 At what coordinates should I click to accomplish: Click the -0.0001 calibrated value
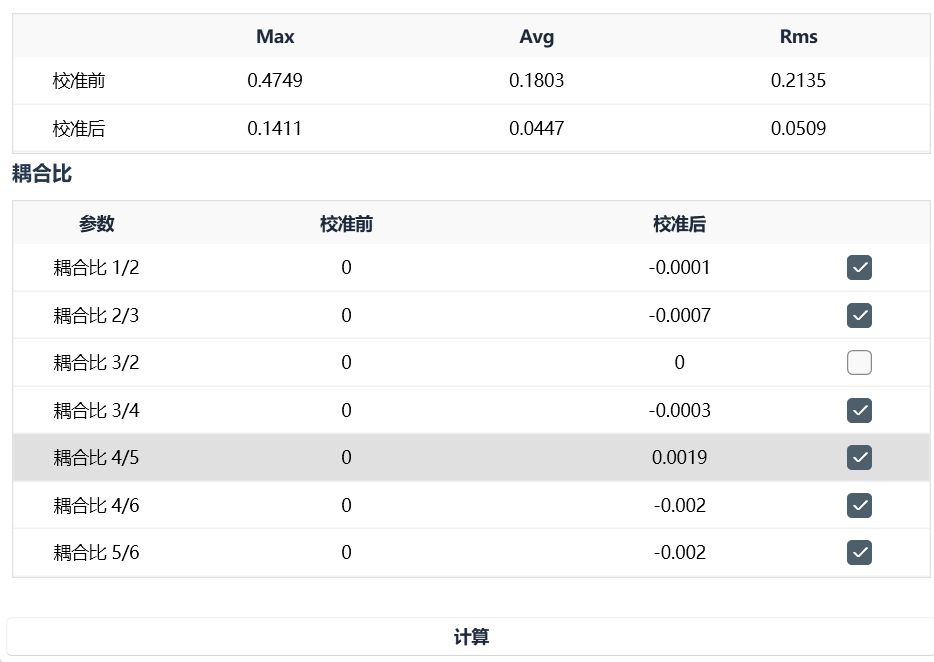tap(679, 268)
